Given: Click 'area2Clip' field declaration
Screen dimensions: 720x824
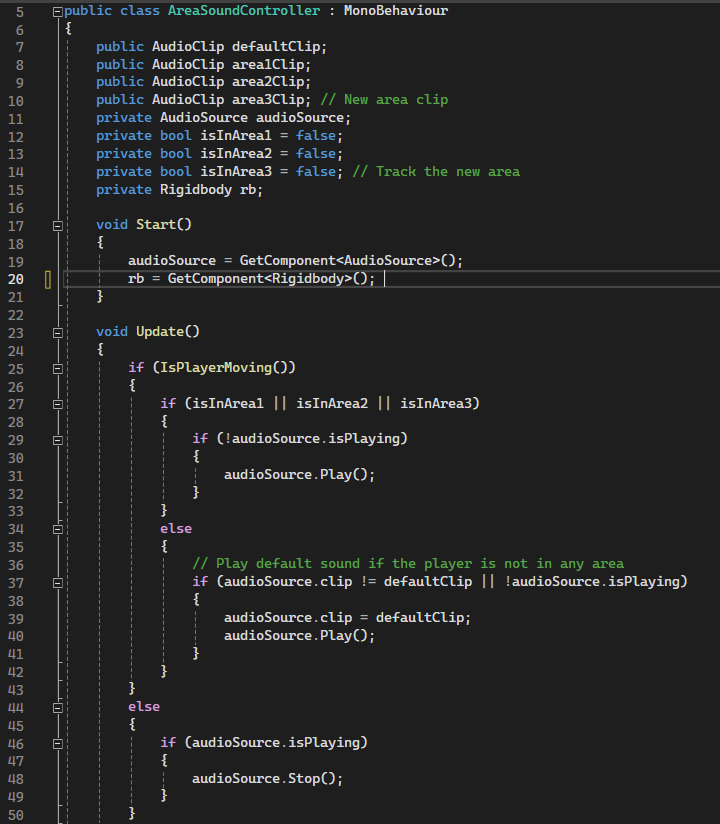Looking at the screenshot, I should coord(268,83).
